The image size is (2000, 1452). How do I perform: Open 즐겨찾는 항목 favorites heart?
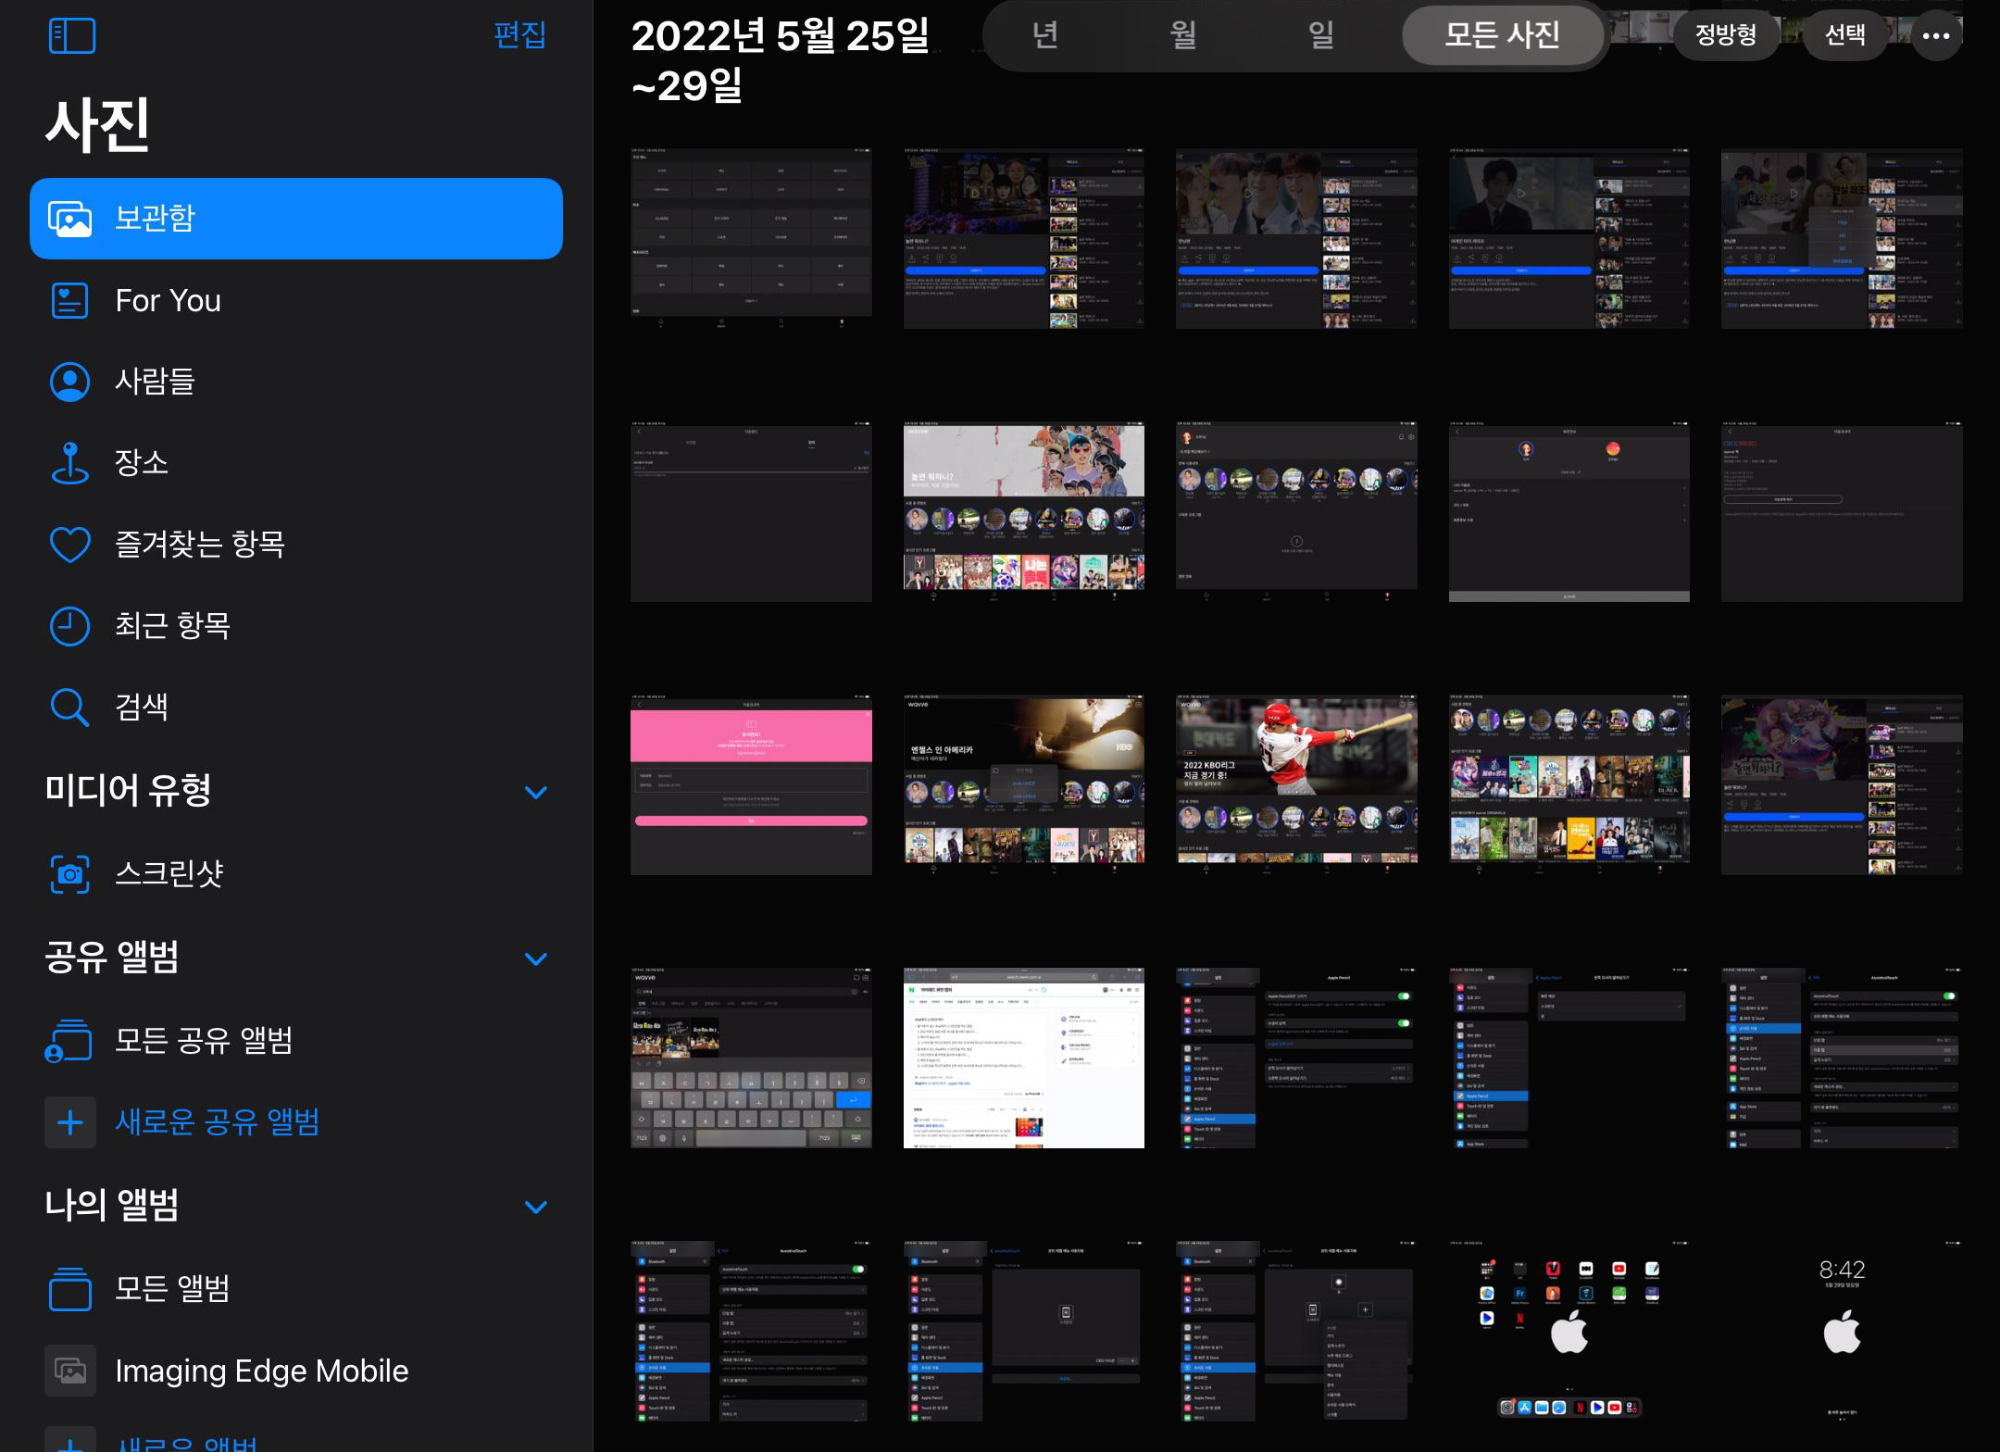tap(199, 544)
